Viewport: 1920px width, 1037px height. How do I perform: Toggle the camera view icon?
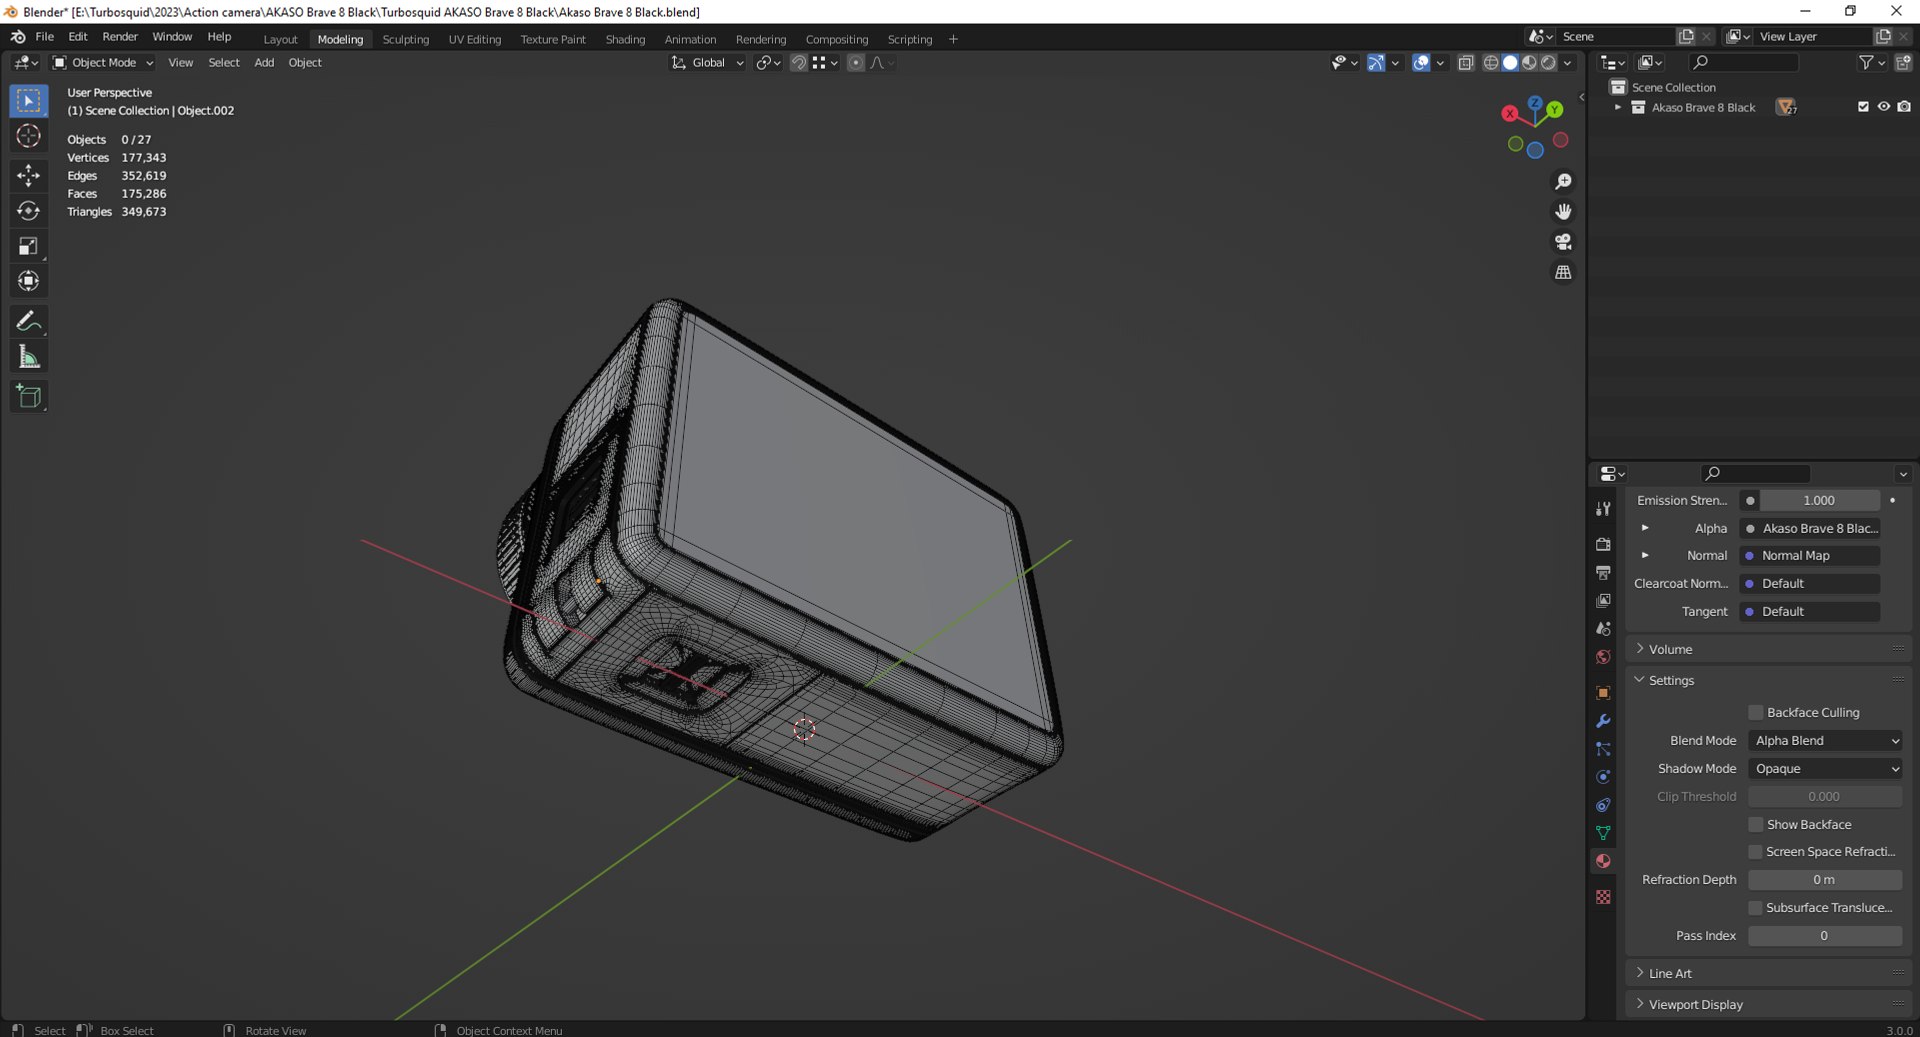1563,242
